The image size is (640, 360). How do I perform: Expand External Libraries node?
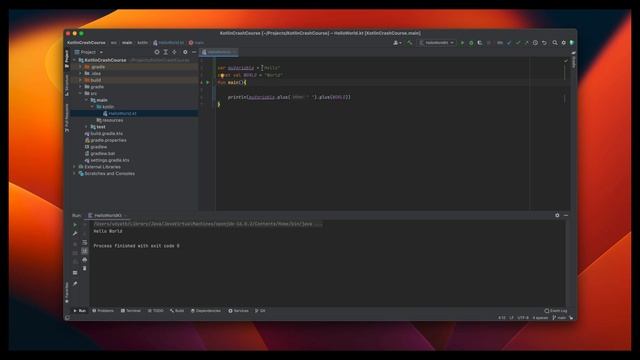pos(75,167)
